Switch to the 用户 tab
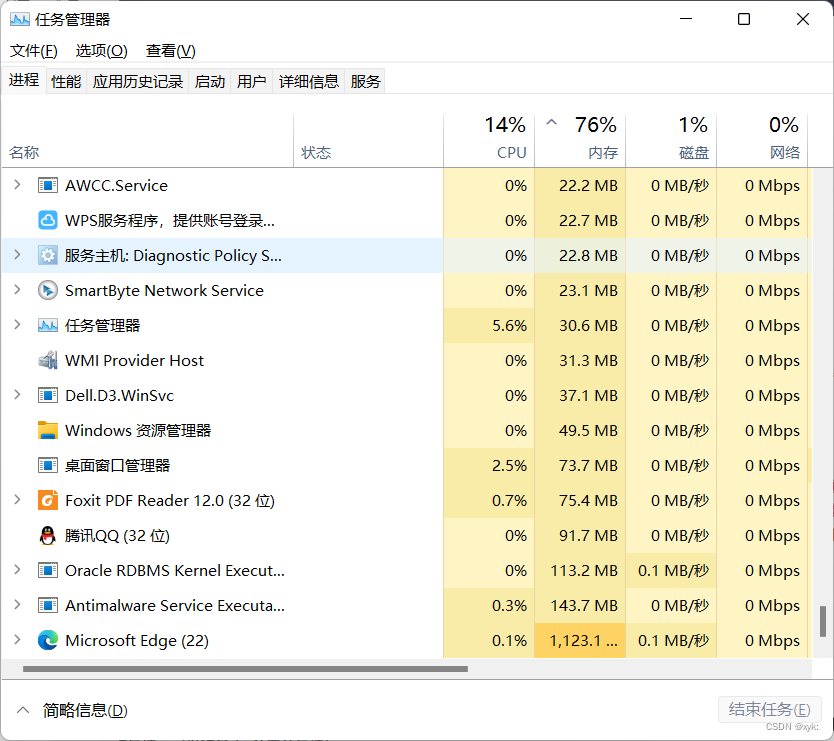The height and width of the screenshot is (741, 834). [x=252, y=81]
